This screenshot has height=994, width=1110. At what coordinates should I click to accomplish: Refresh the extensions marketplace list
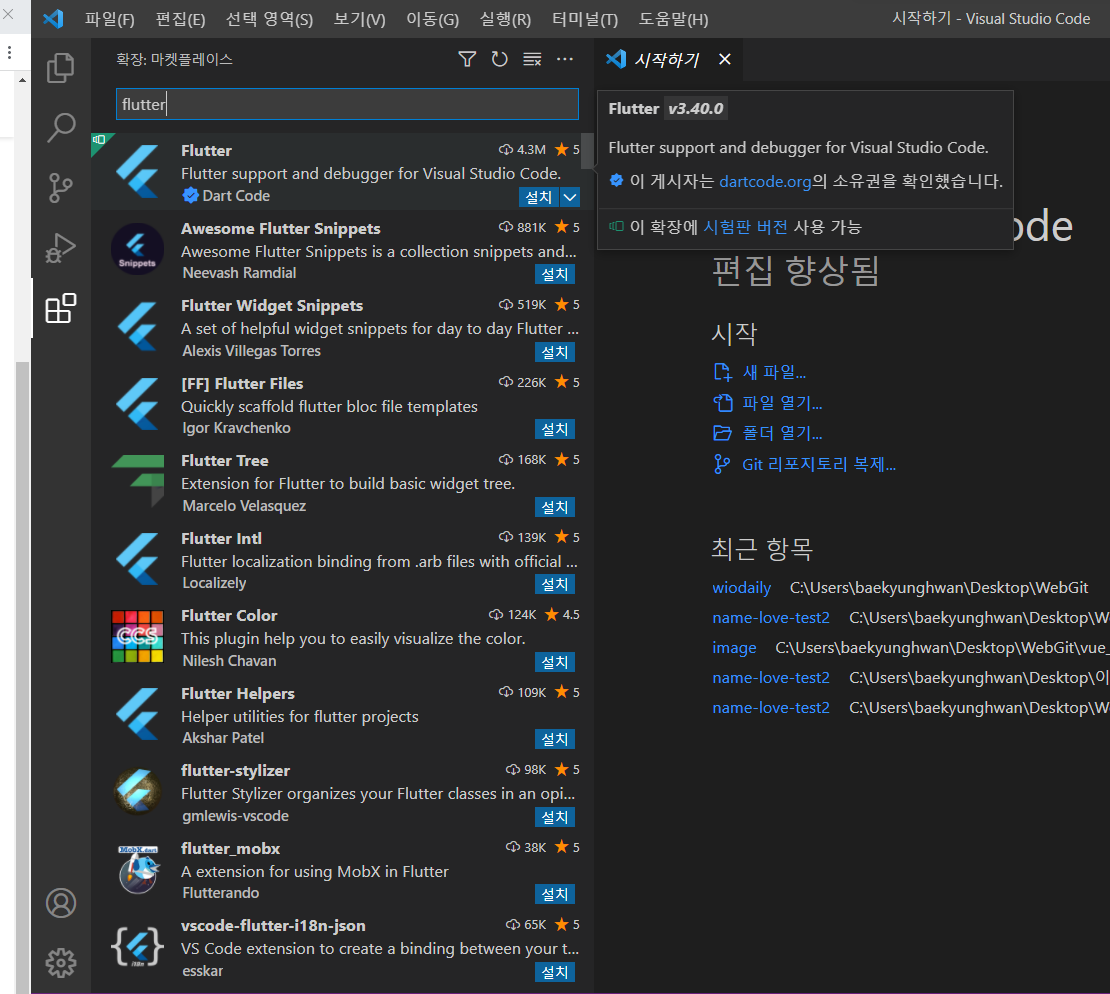(500, 59)
